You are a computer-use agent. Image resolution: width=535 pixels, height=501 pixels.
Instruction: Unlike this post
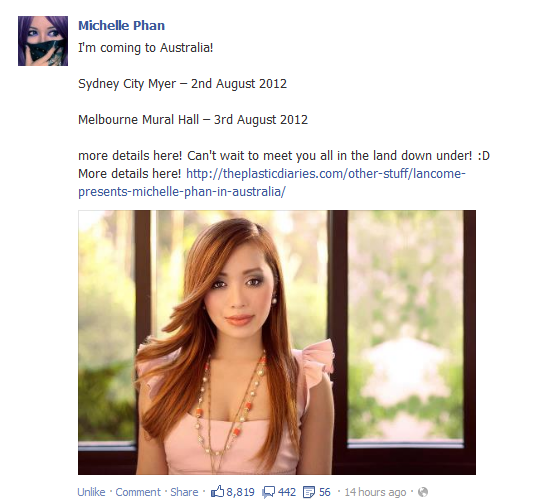91,492
